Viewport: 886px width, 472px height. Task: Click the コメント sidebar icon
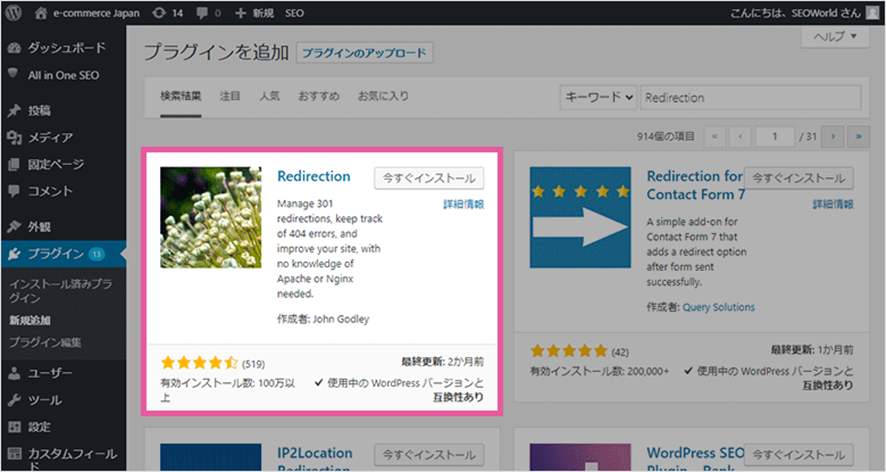(14, 191)
